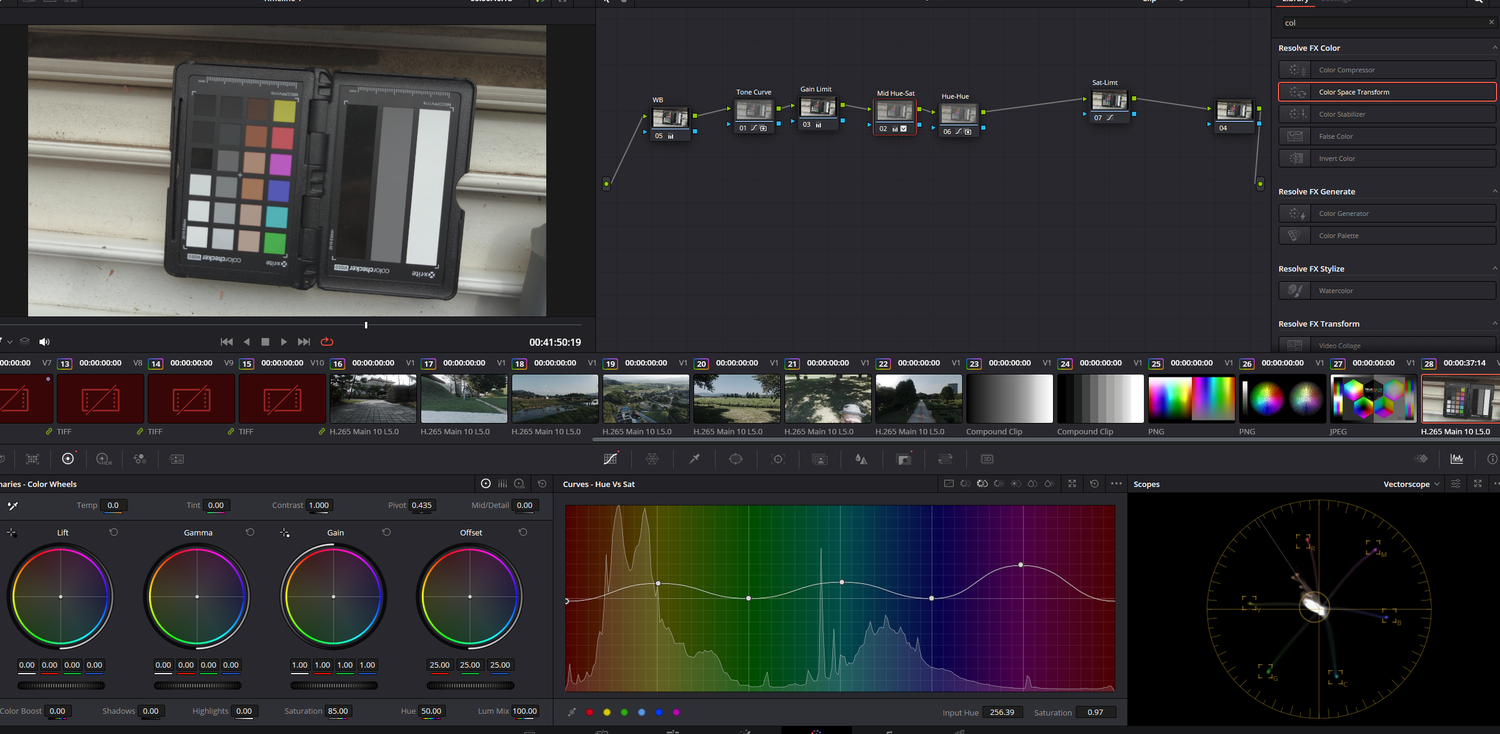This screenshot has width=1500, height=734.
Task: Open the Magic Mask palette
Action: [x=821, y=459]
